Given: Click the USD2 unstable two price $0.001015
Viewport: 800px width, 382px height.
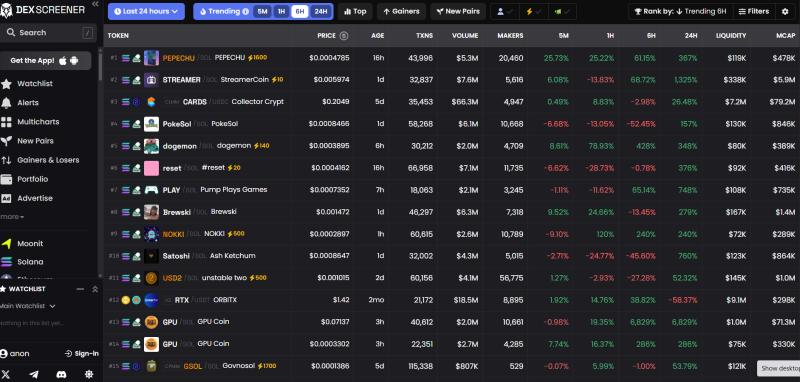Looking at the screenshot, I should (333, 278).
